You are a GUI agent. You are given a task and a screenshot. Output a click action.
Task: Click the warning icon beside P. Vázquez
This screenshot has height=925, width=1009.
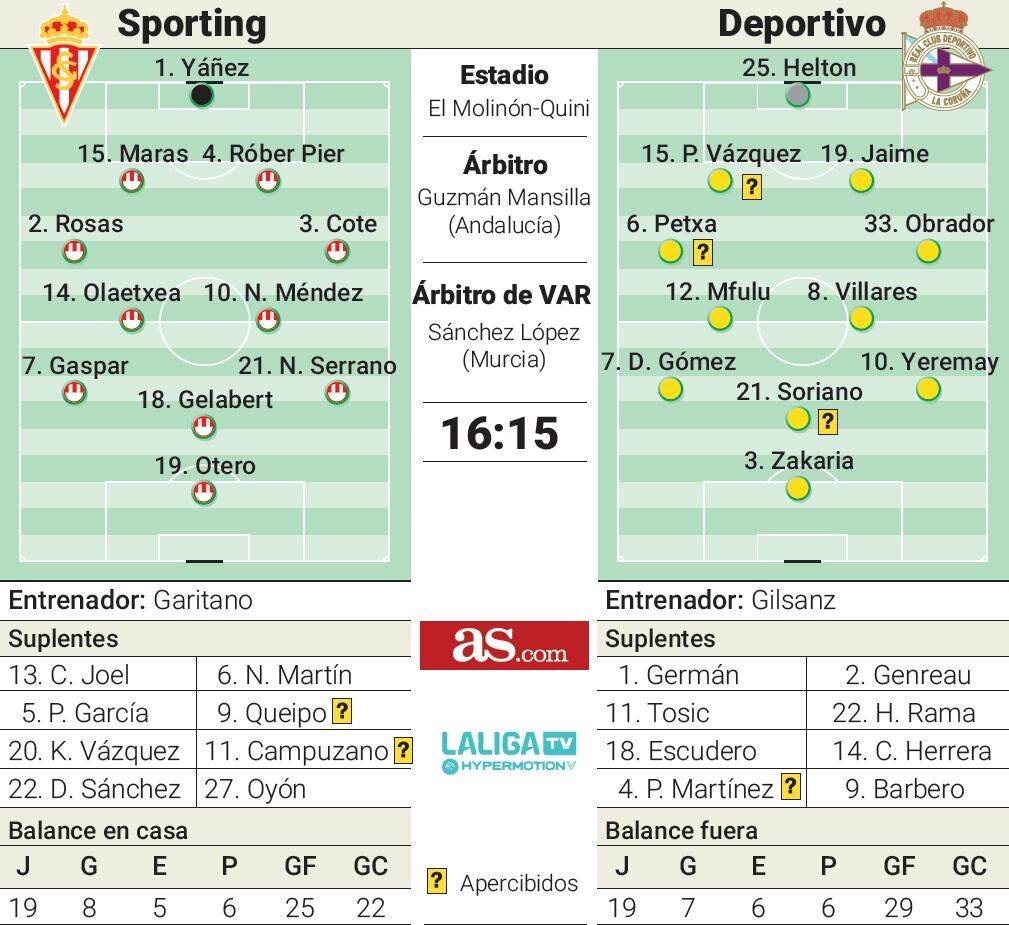click(752, 187)
